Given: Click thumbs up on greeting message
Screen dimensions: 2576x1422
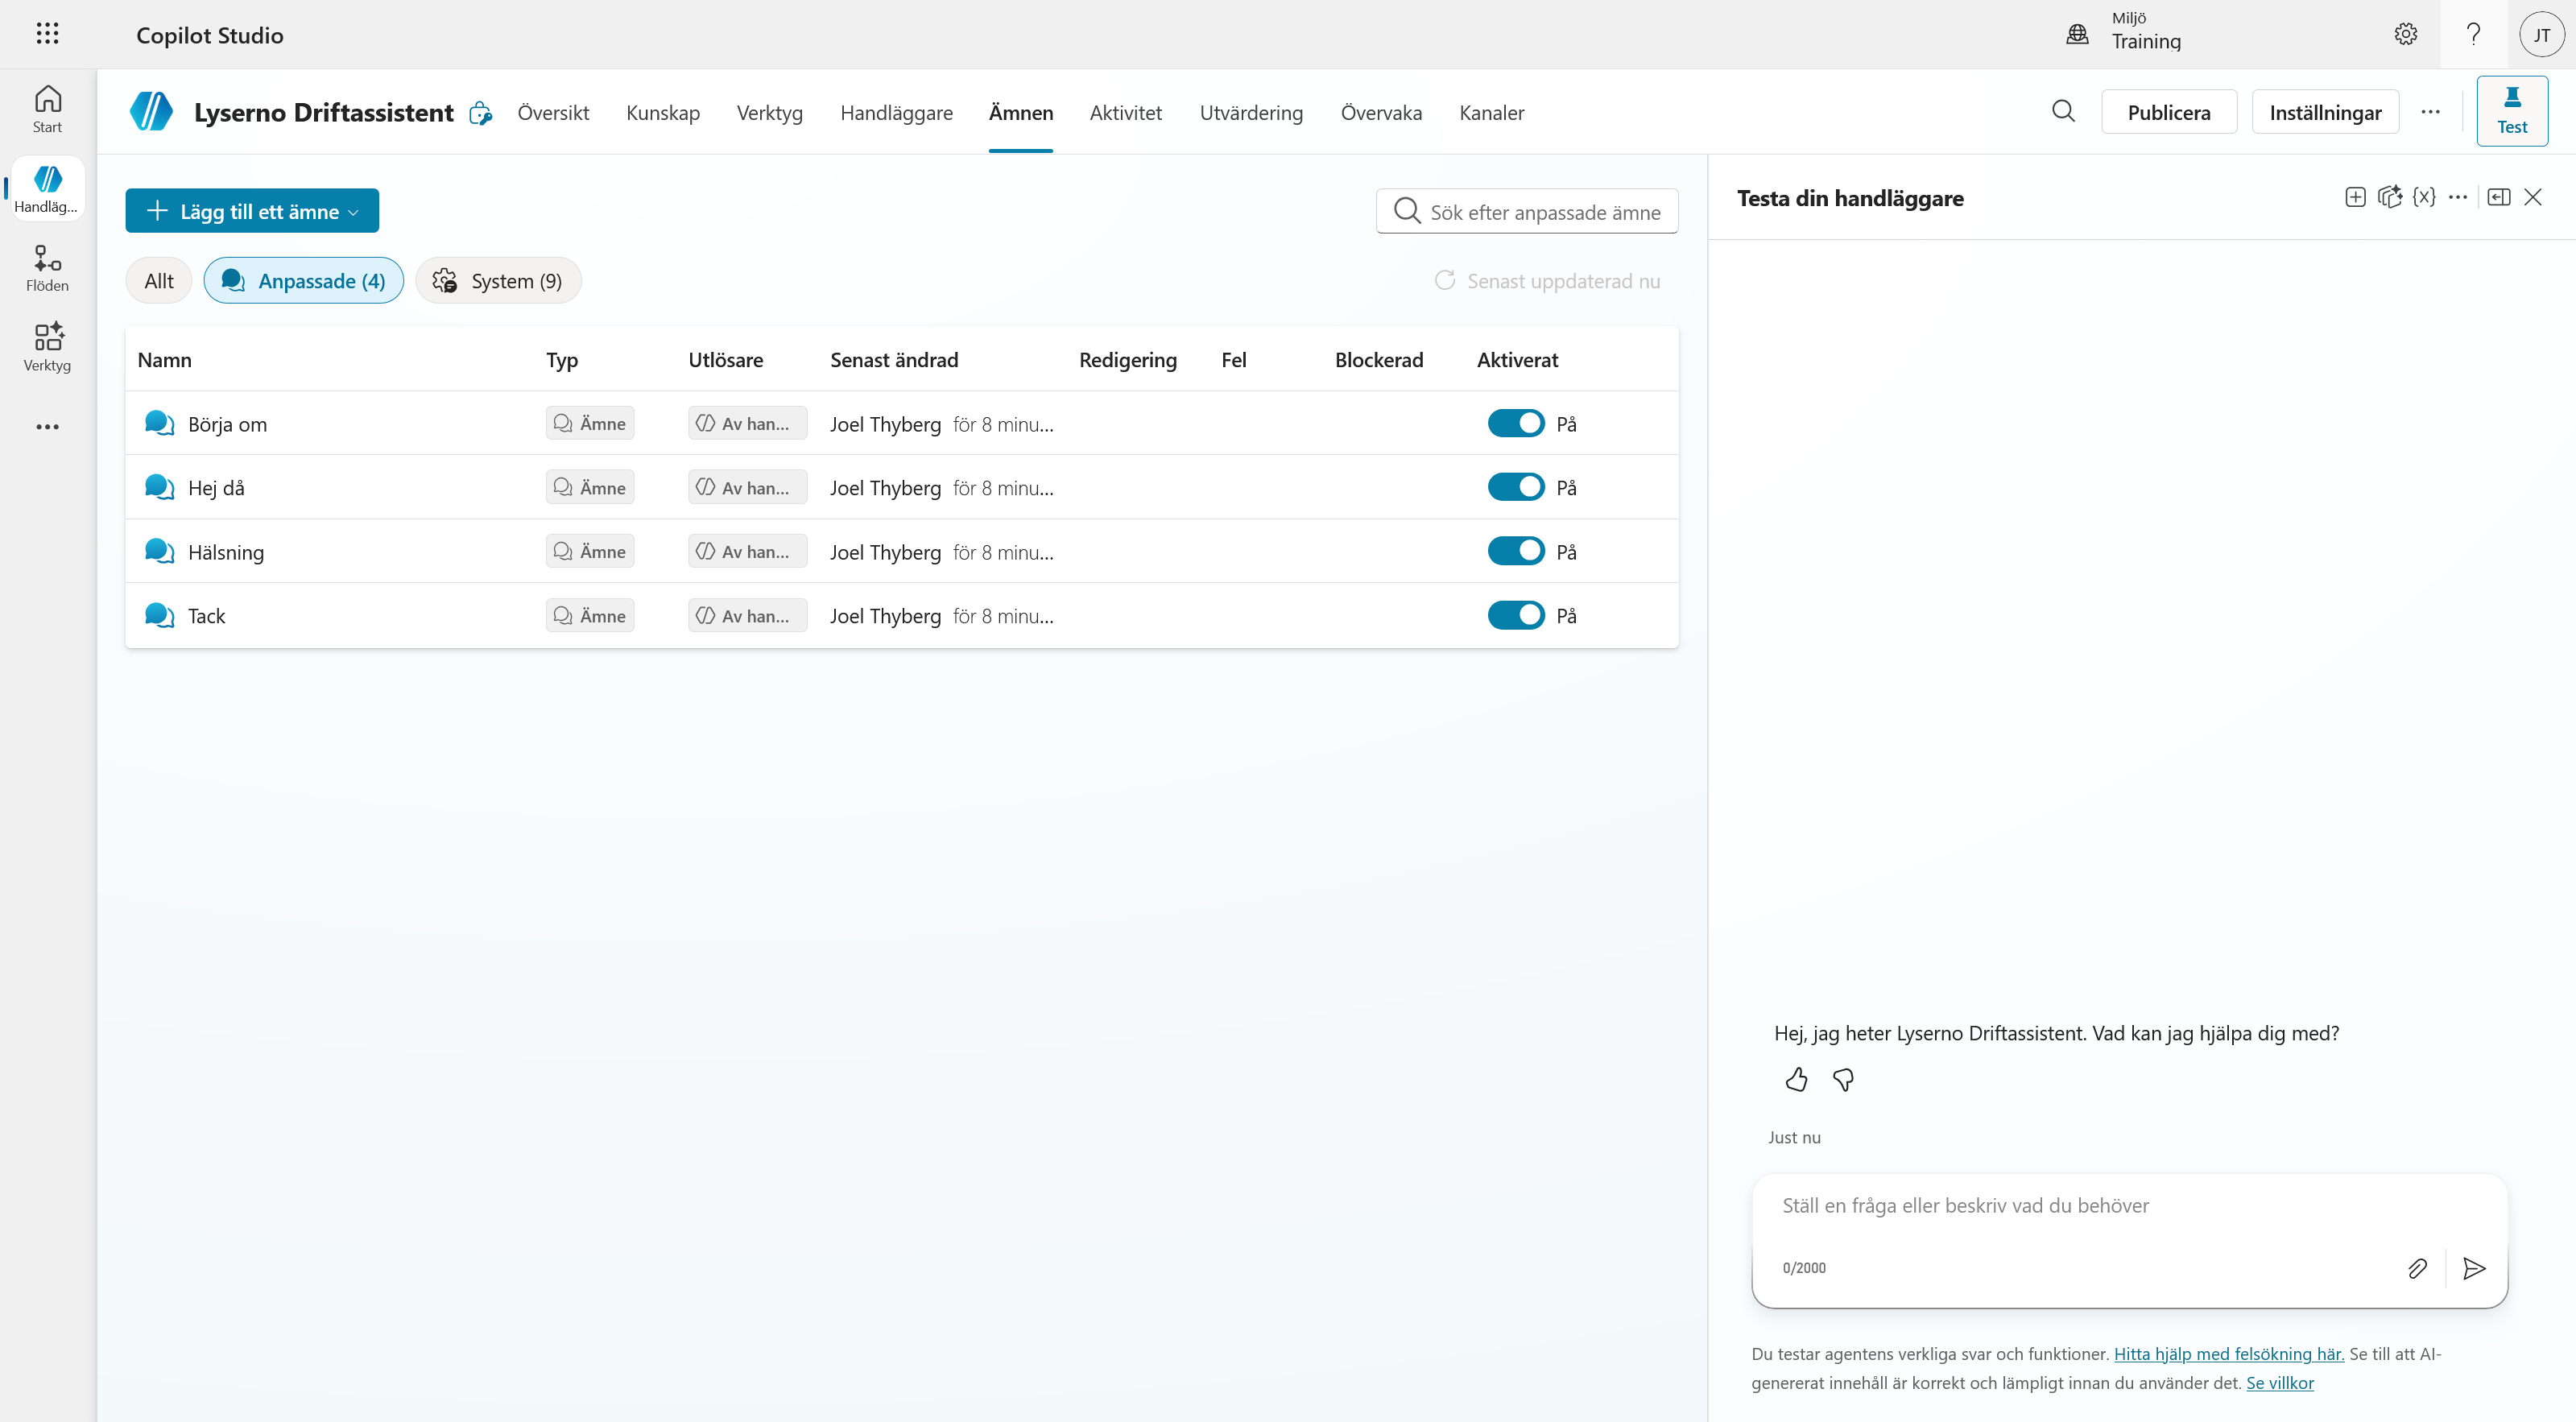Looking at the screenshot, I should tap(1796, 1080).
